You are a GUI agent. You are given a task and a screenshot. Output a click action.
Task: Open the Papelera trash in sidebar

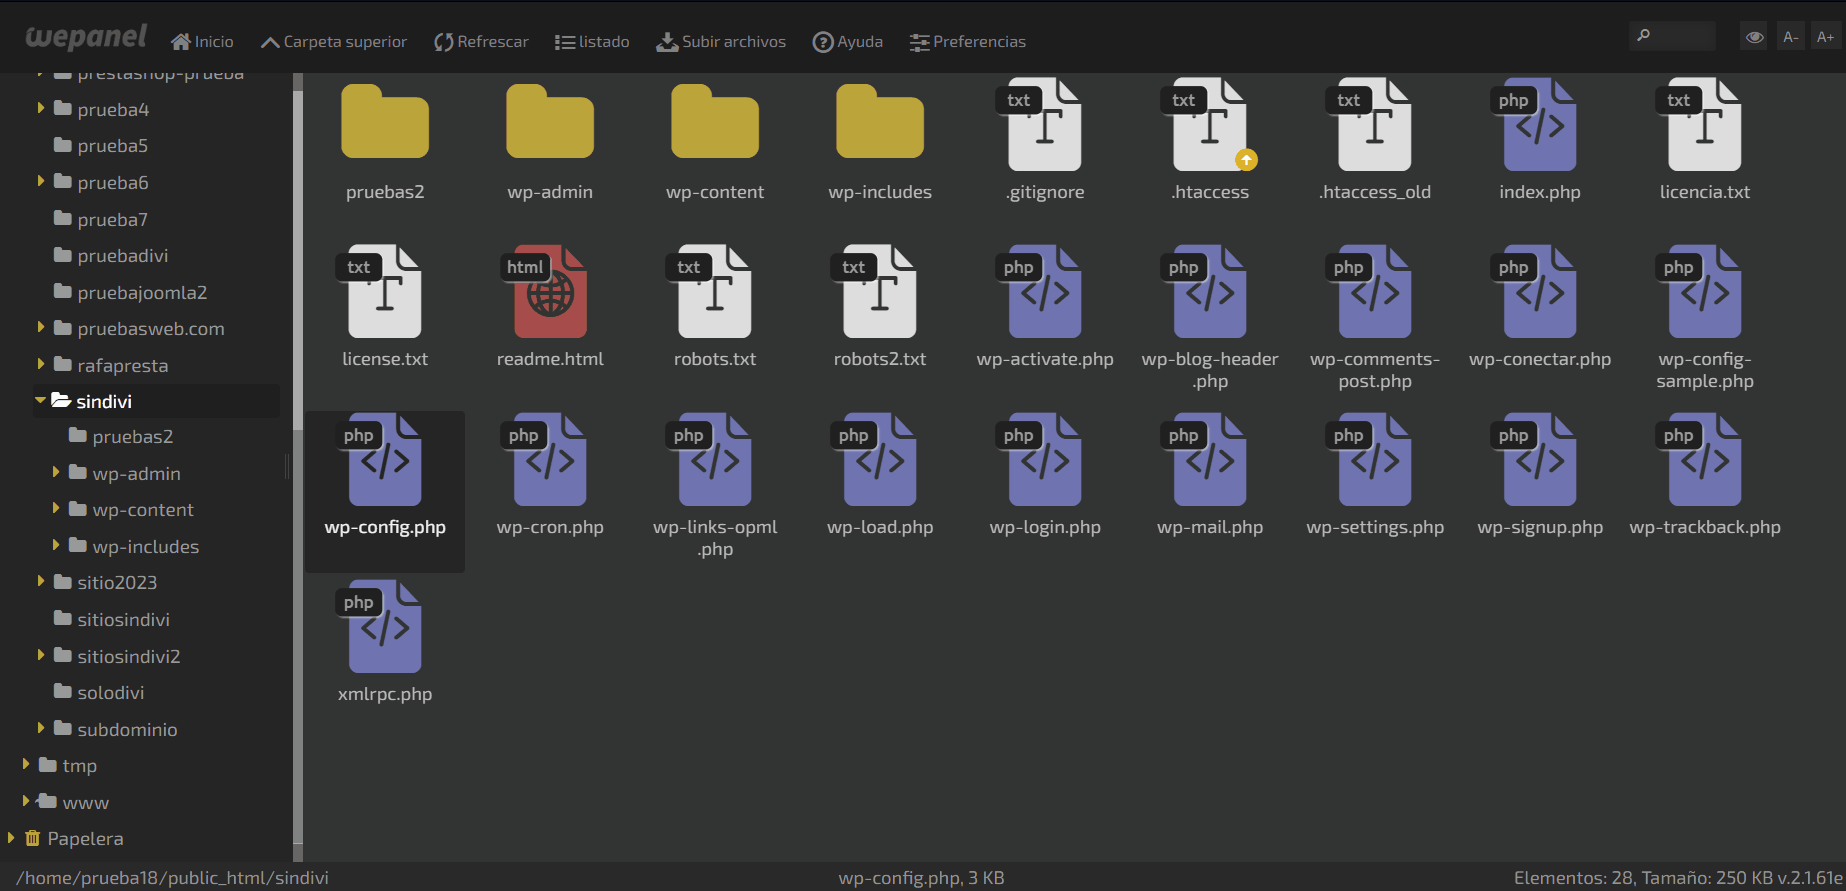pyautogui.click(x=85, y=839)
